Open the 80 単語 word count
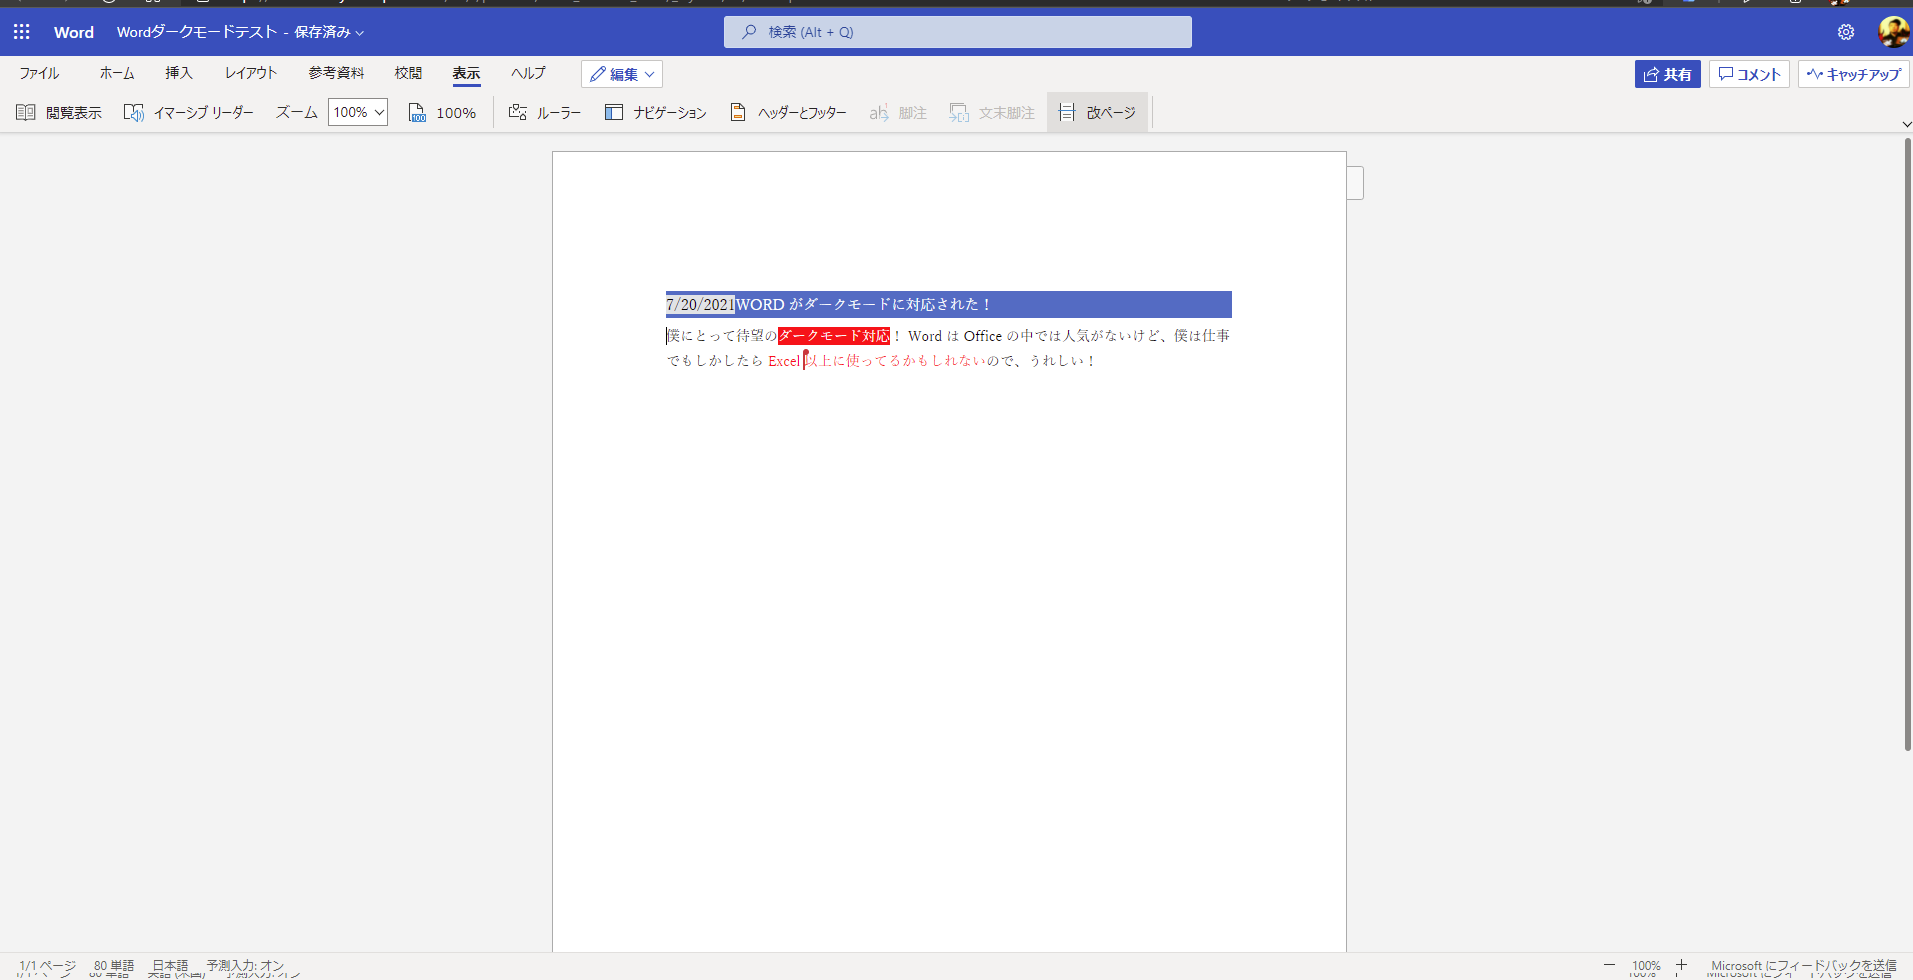The width and height of the screenshot is (1913, 980). coord(114,966)
